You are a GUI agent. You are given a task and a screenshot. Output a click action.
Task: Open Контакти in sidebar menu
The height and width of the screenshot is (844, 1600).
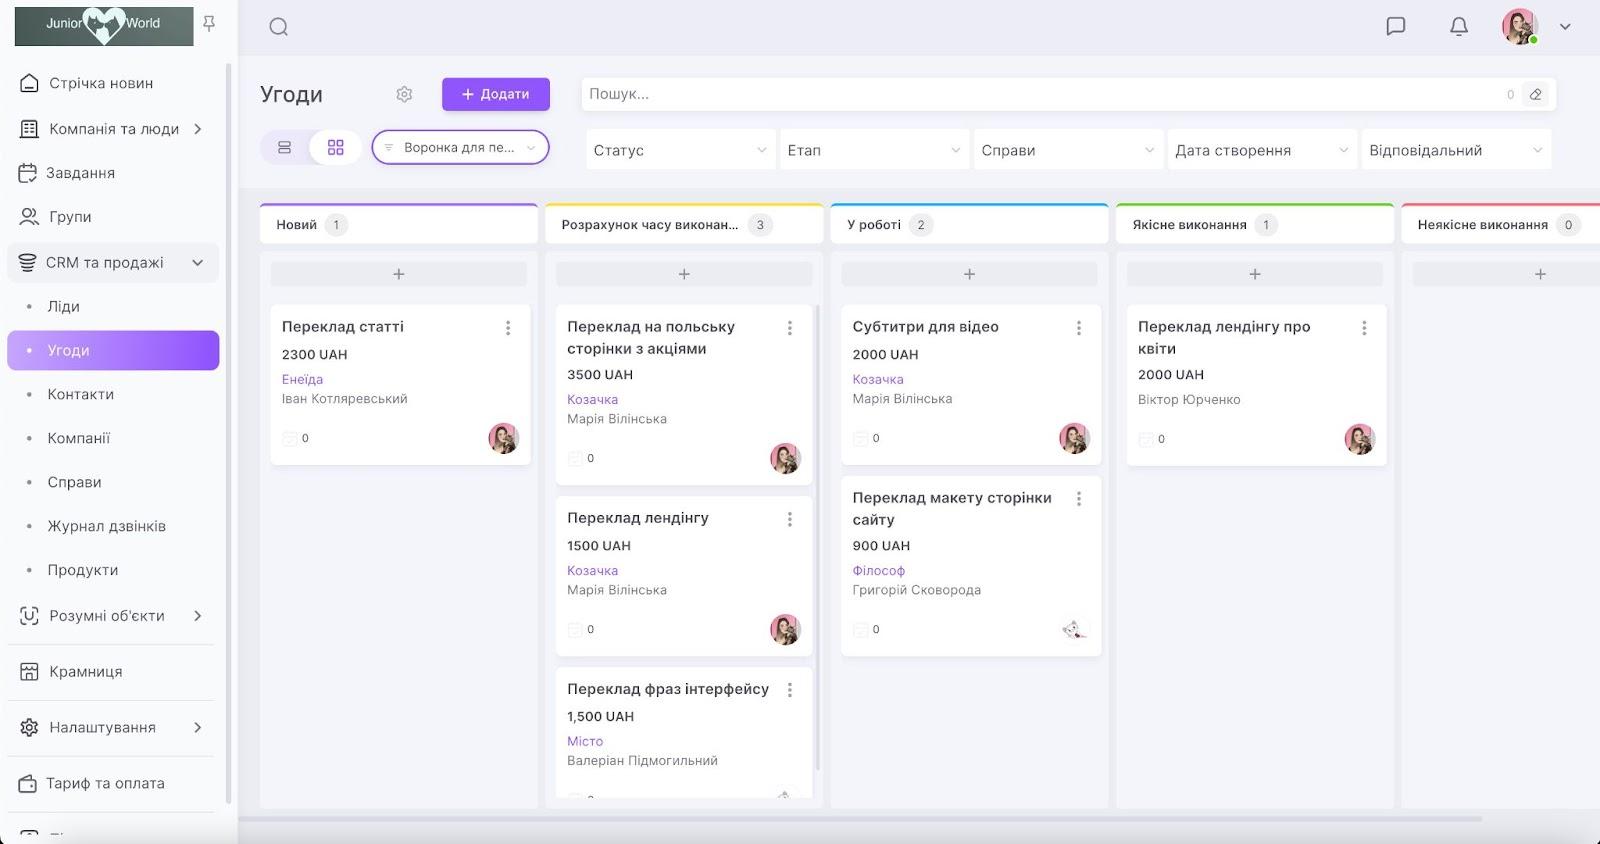pos(80,395)
